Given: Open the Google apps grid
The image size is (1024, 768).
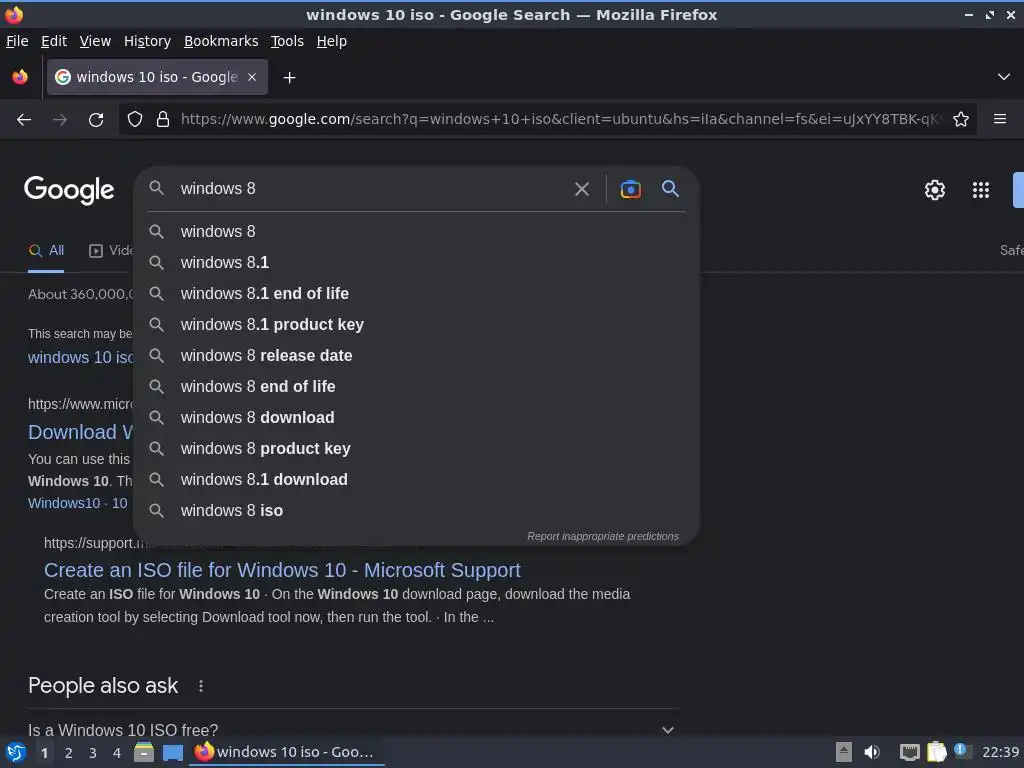Looking at the screenshot, I should (x=981, y=190).
